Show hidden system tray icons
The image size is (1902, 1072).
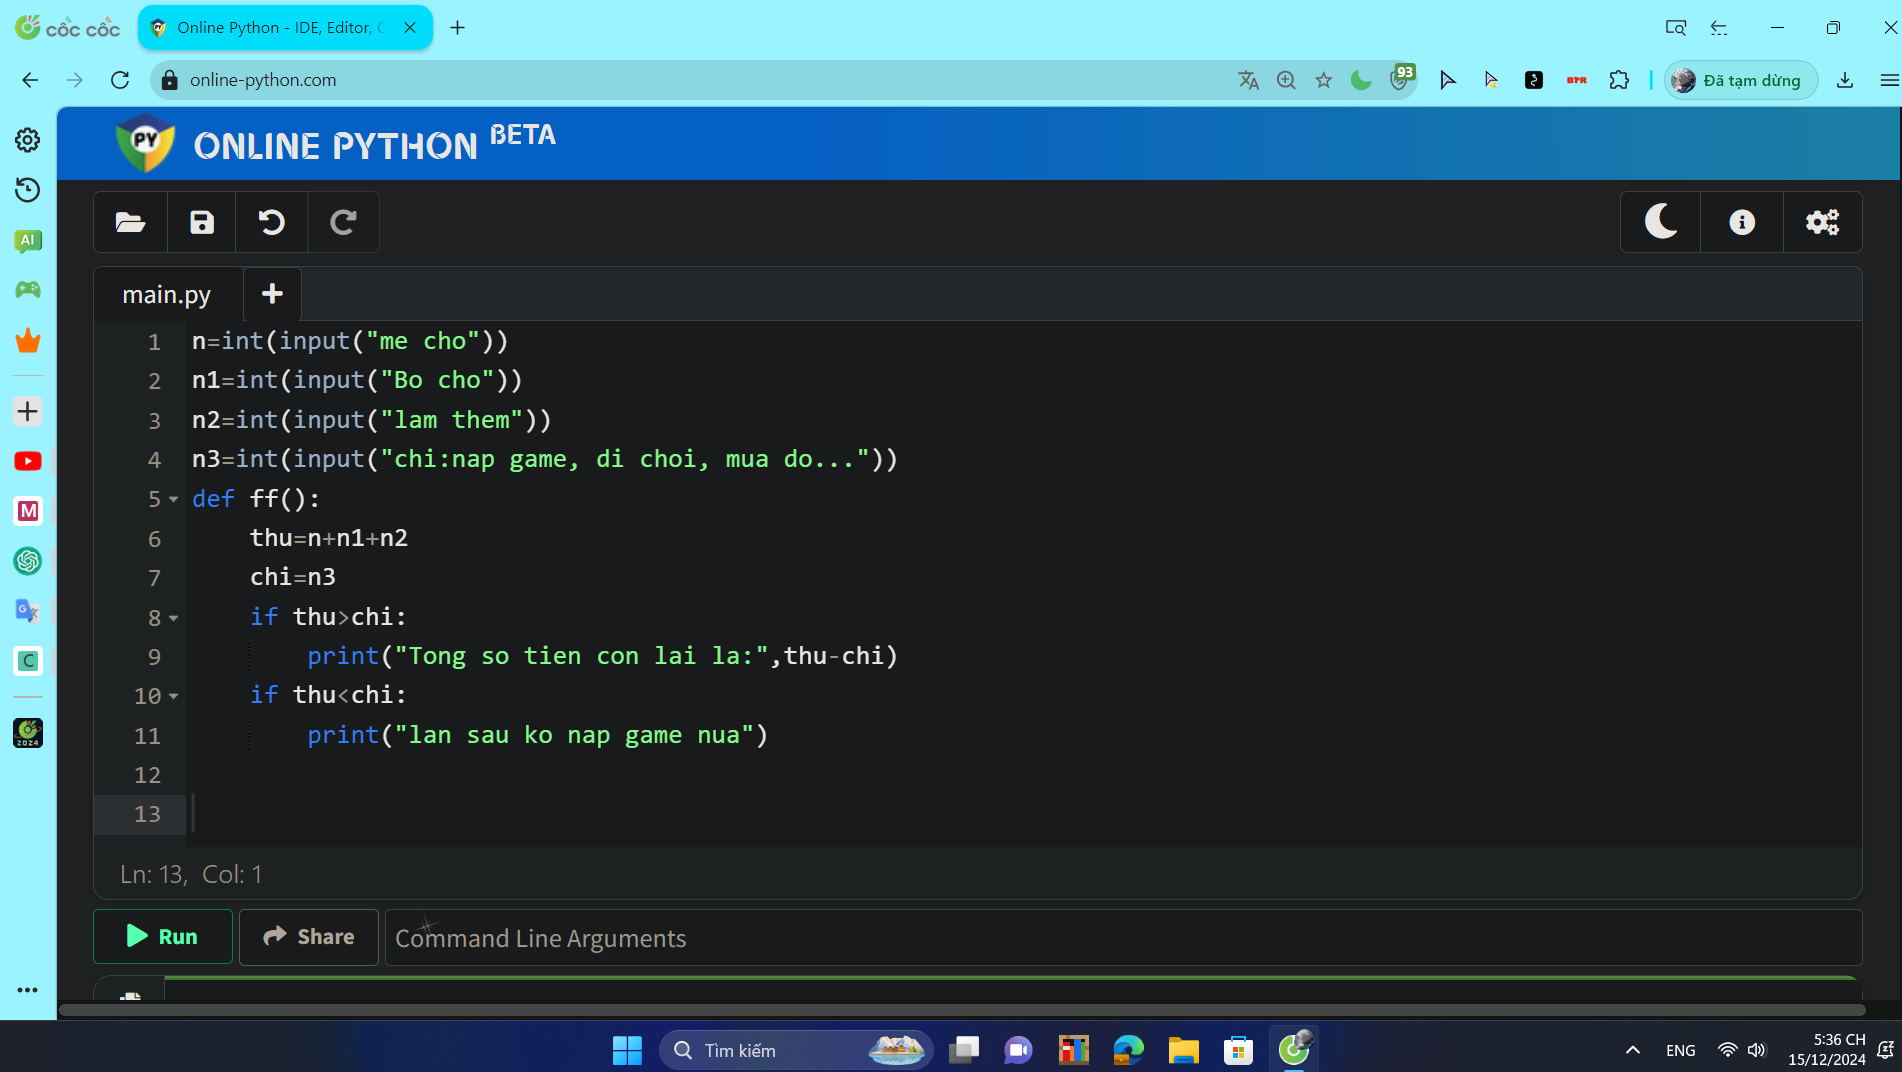tap(1632, 1050)
